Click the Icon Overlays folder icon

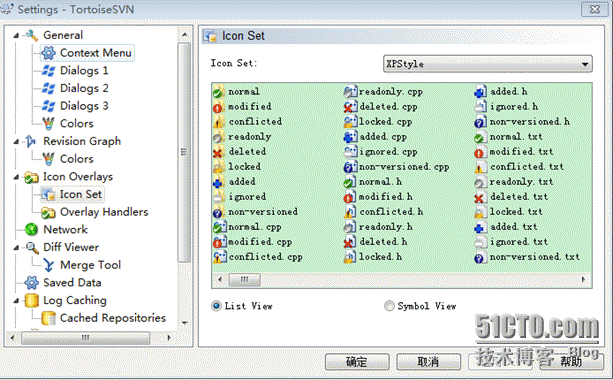pyautogui.click(x=31, y=177)
